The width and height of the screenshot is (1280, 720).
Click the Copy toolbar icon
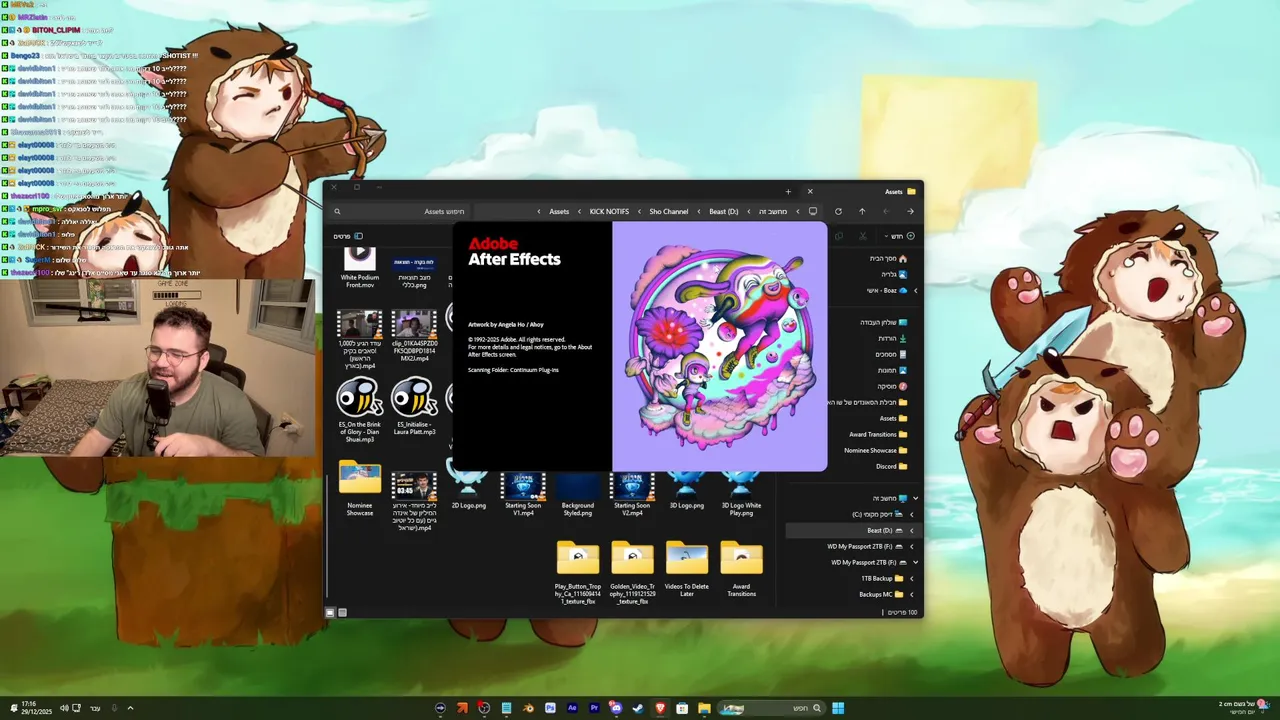(838, 236)
